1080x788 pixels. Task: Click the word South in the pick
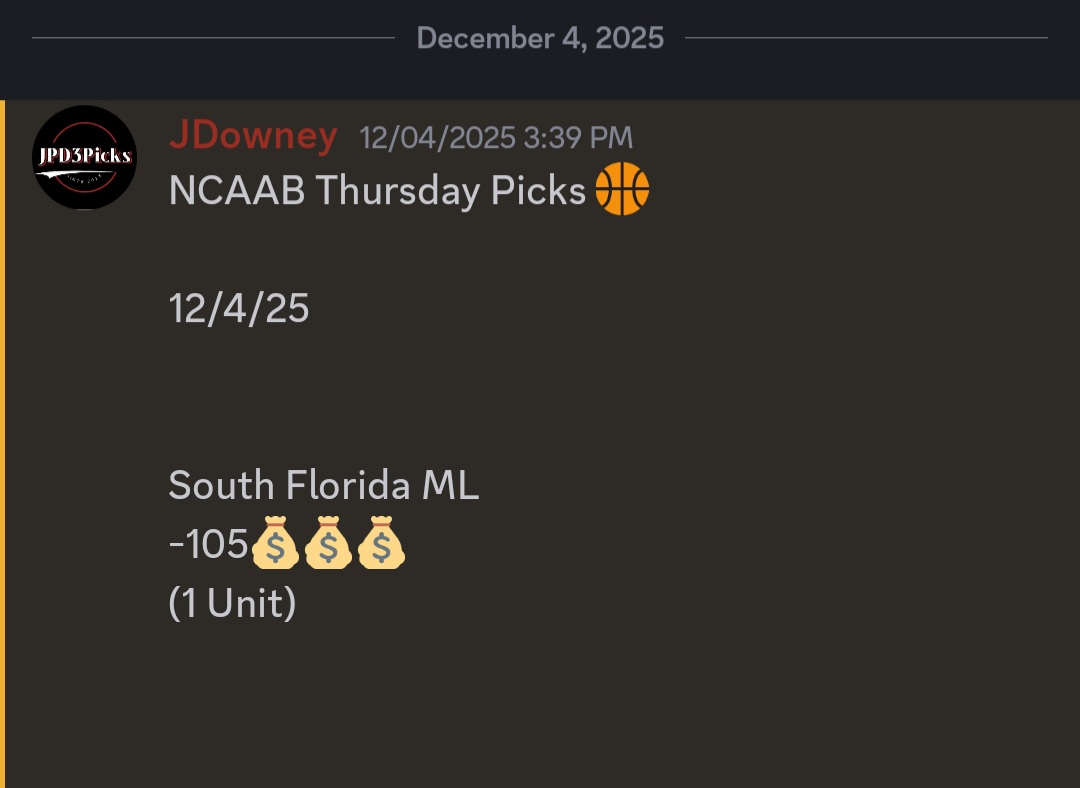click(x=220, y=486)
